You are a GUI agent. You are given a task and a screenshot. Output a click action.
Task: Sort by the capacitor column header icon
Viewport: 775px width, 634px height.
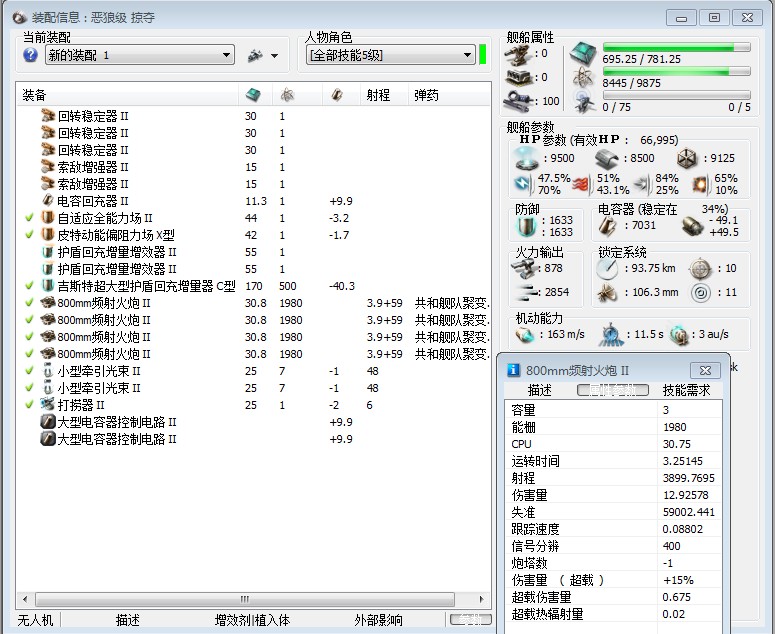pos(337,94)
